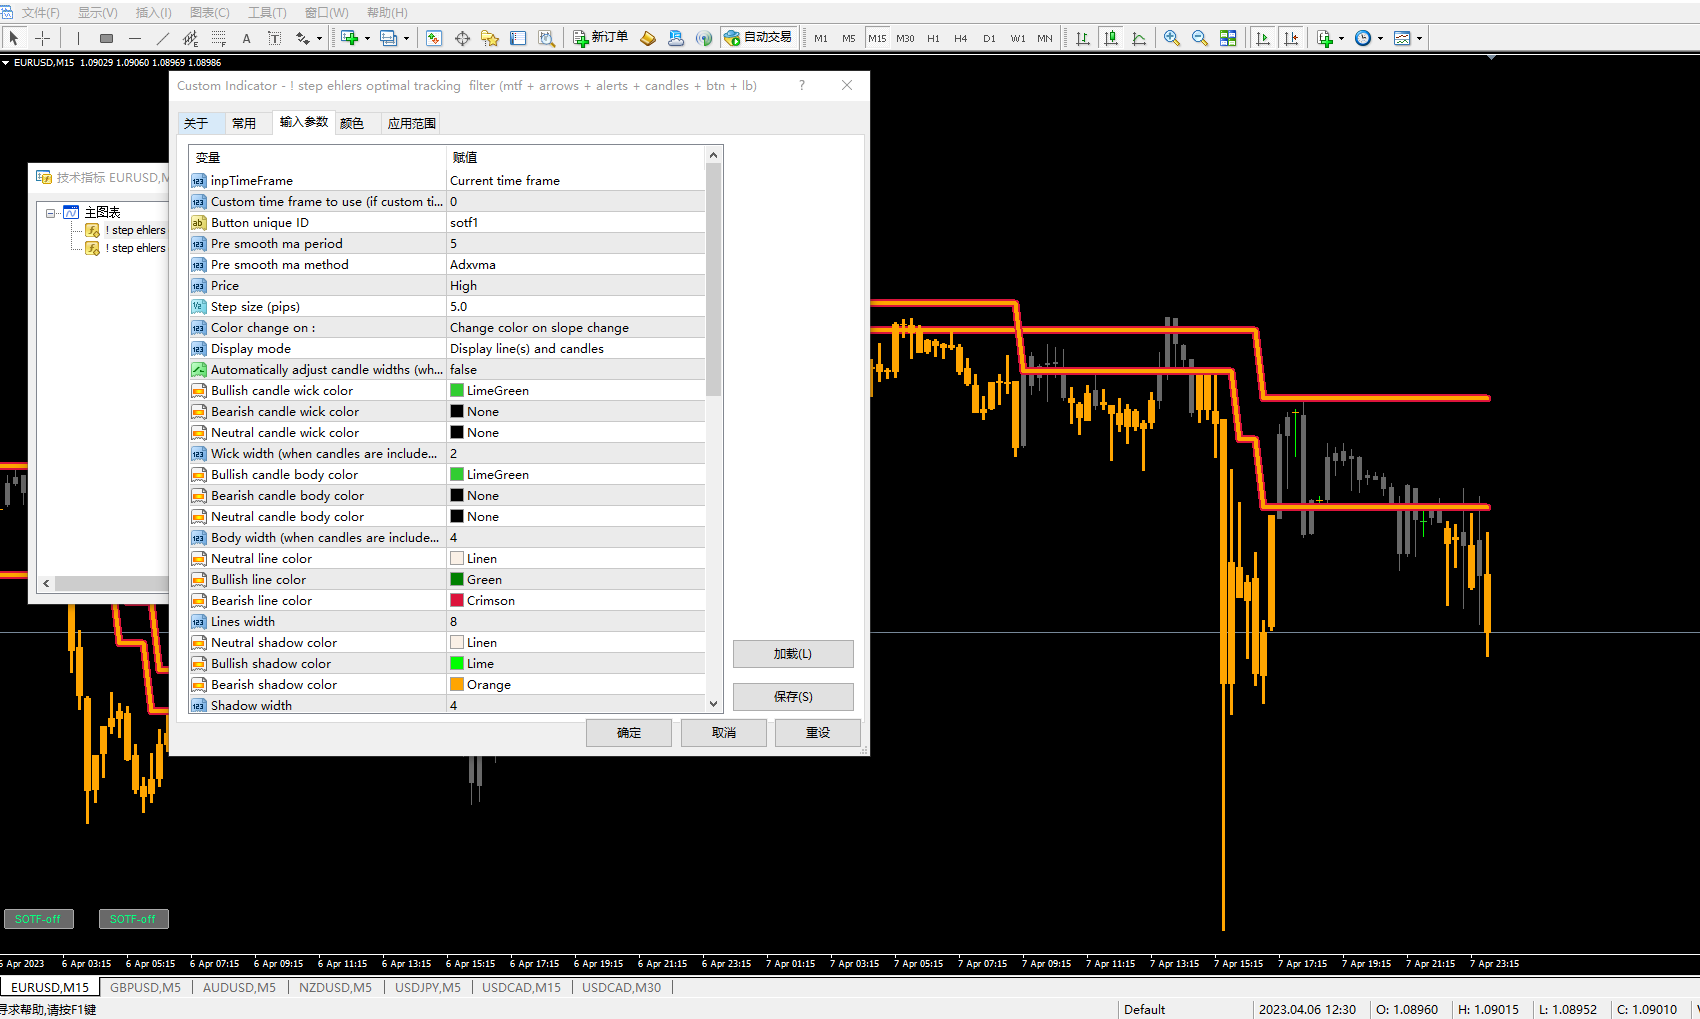Collapse the 主图表 tree node
1700x1019 pixels.
tap(51, 212)
